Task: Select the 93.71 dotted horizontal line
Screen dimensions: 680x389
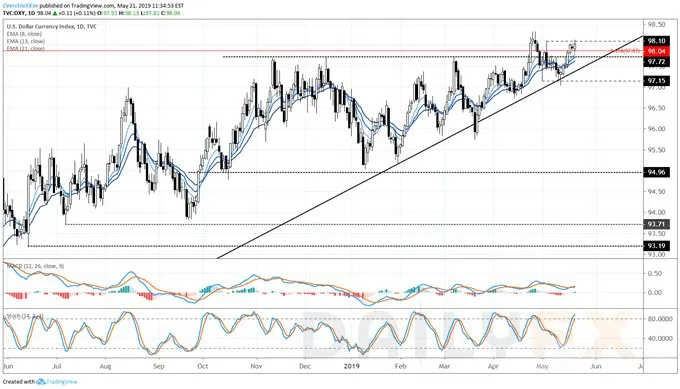Action: (x=353, y=224)
